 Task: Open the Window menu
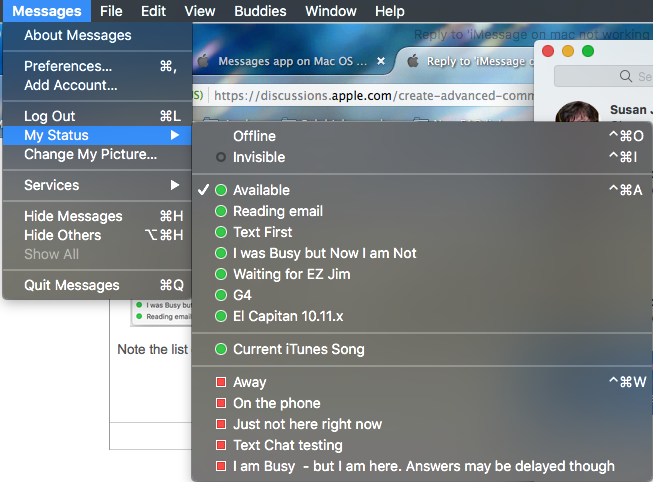tap(331, 11)
